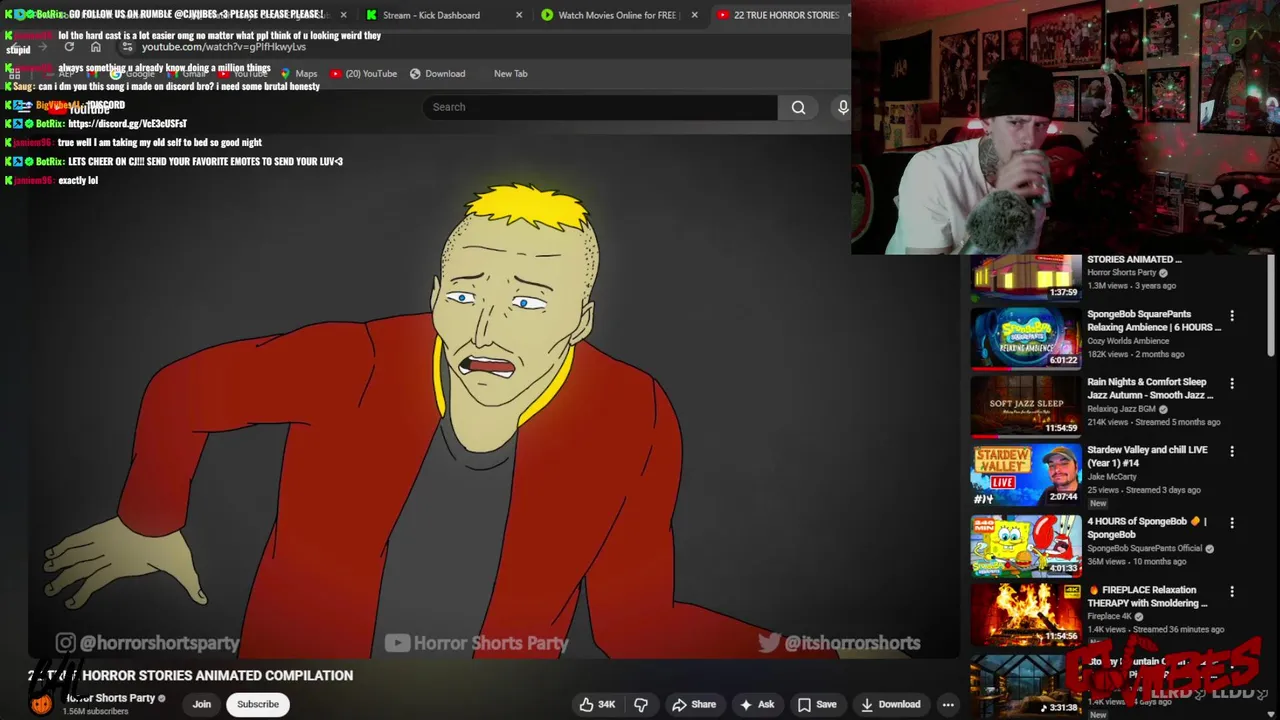
Task: Open options menu for FIREPLACE Relaxation video
Action: coord(1232,591)
